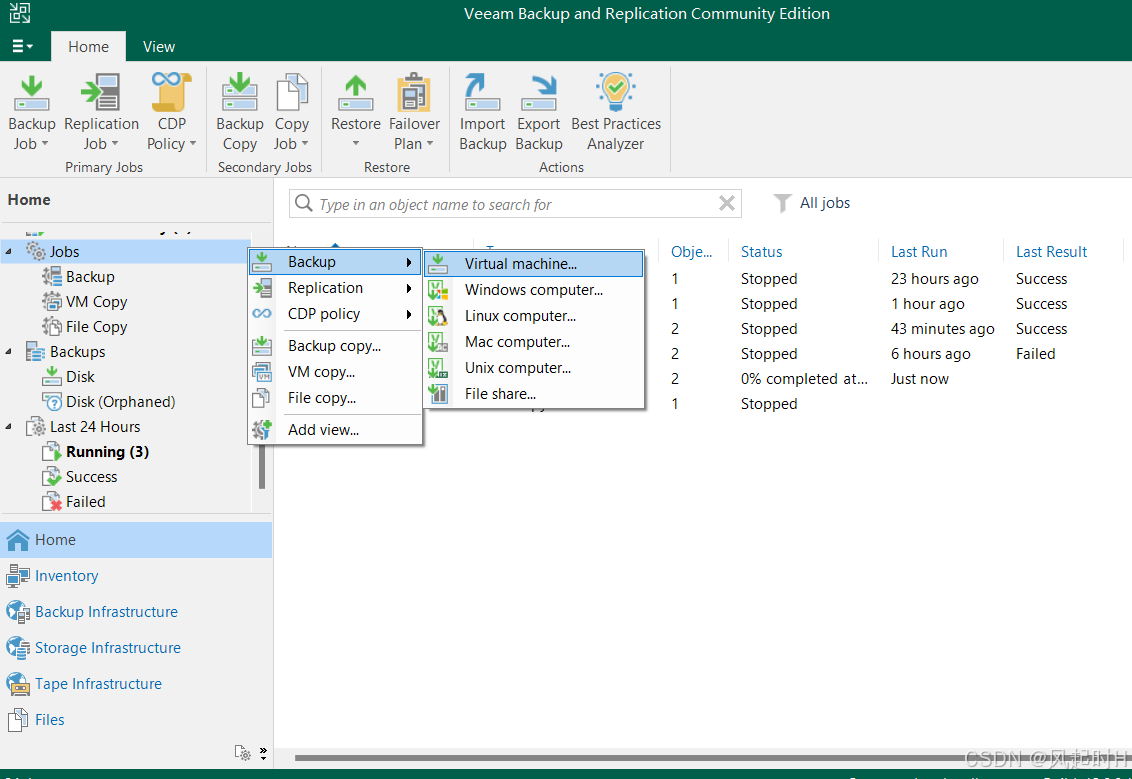Switch to the Home ribbon tab
1132x779 pixels.
[x=88, y=47]
